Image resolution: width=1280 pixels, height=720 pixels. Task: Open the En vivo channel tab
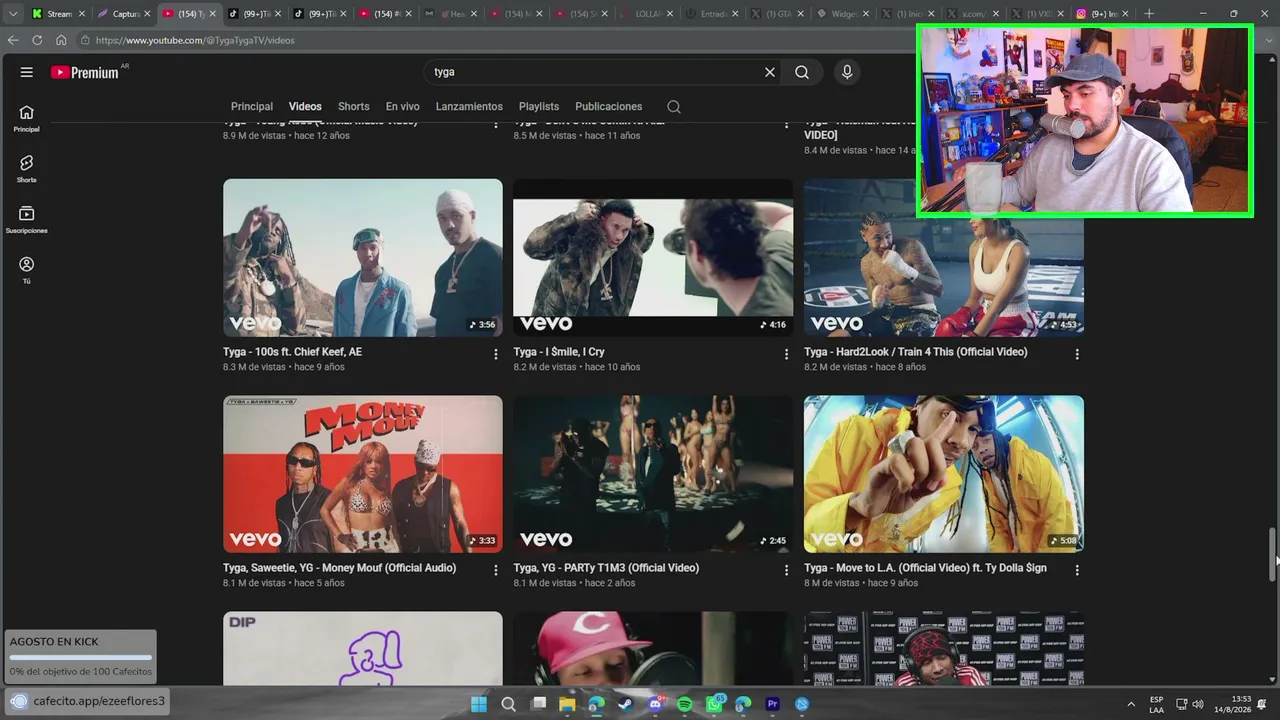[x=402, y=107]
